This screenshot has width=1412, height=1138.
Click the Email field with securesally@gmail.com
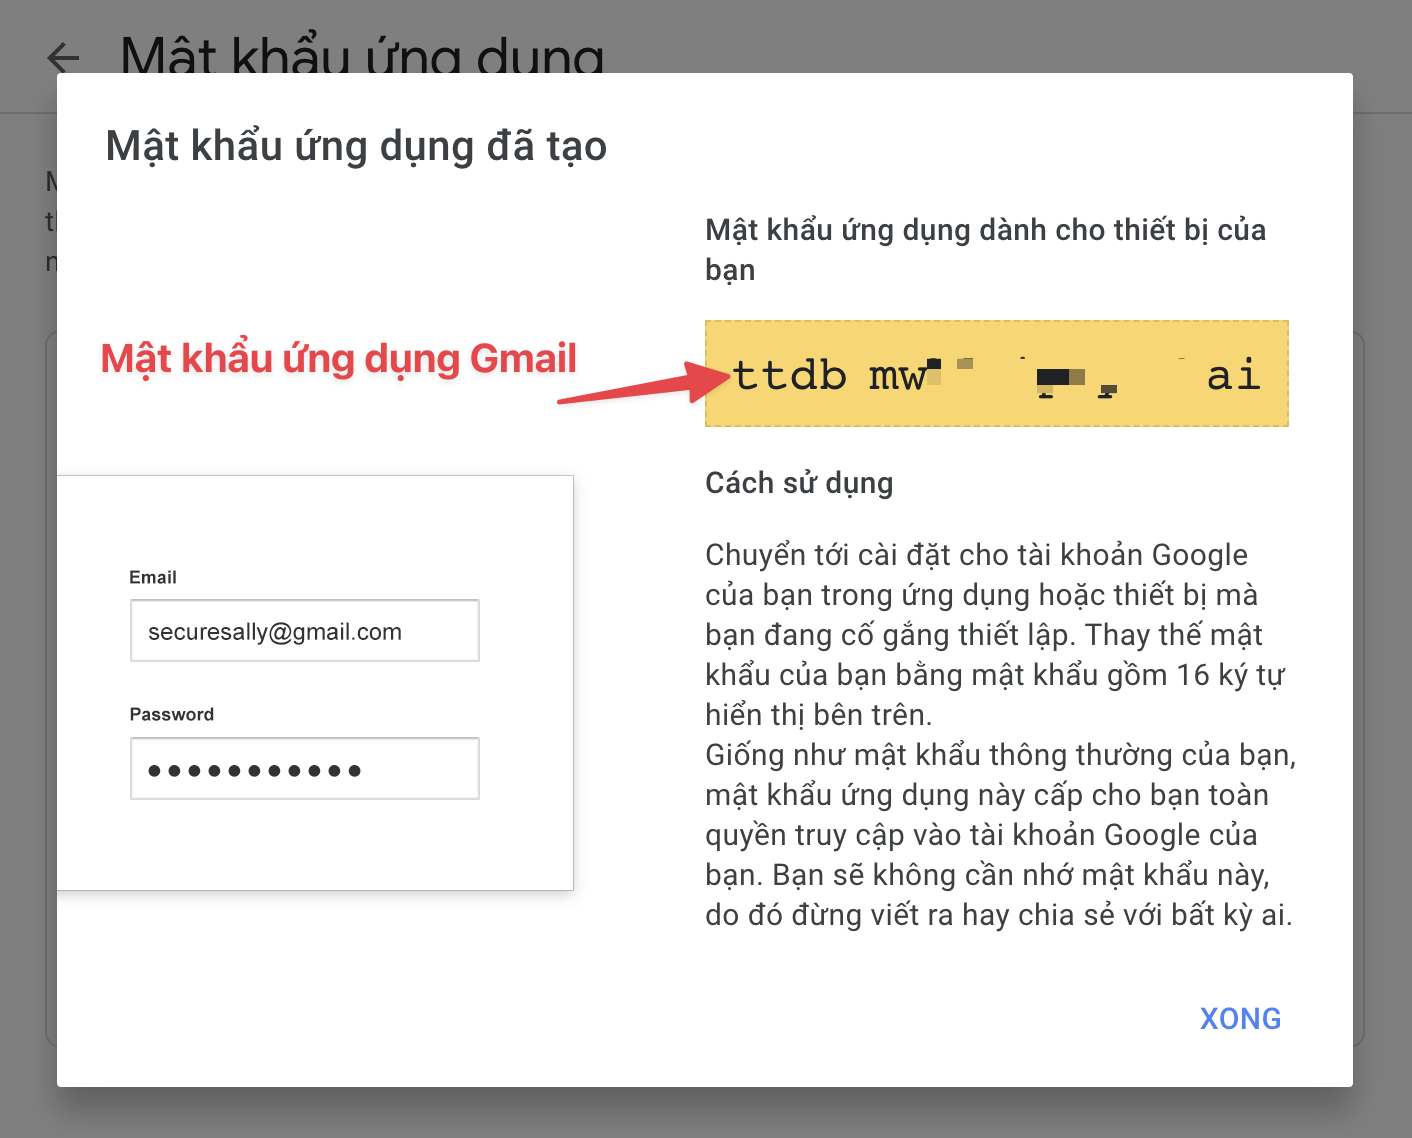click(x=305, y=631)
